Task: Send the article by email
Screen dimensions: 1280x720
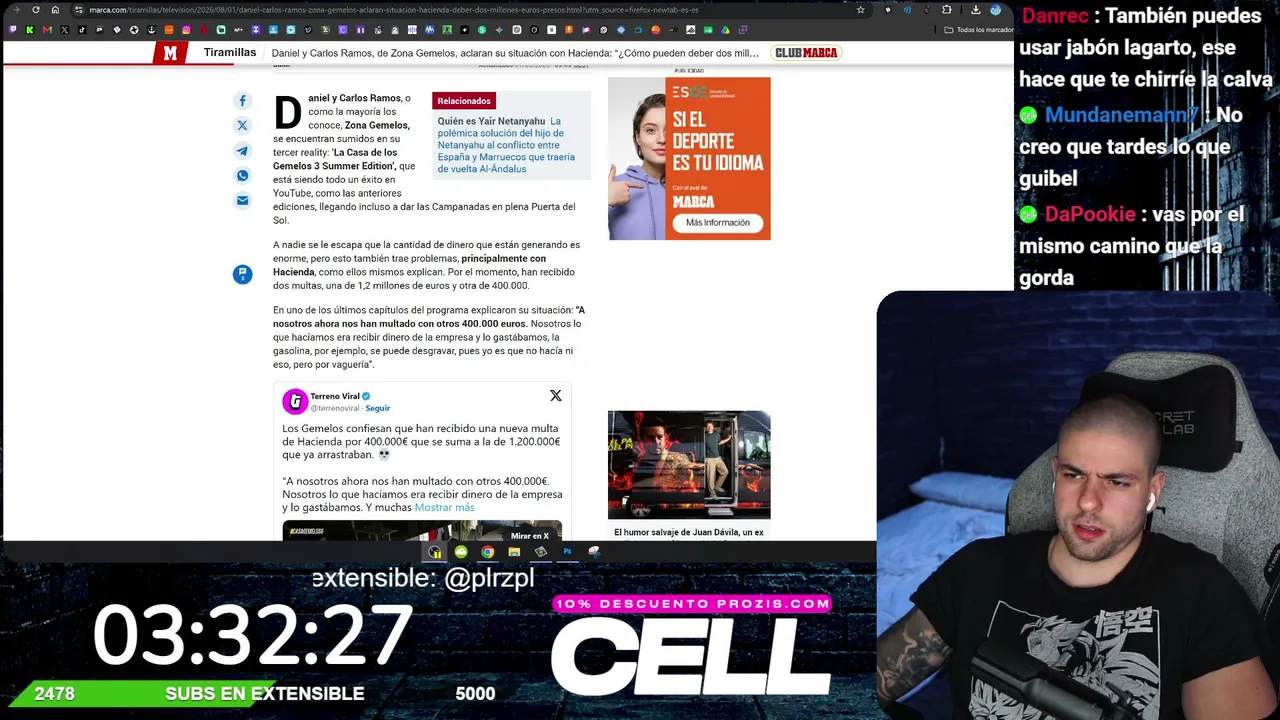Action: tap(242, 201)
